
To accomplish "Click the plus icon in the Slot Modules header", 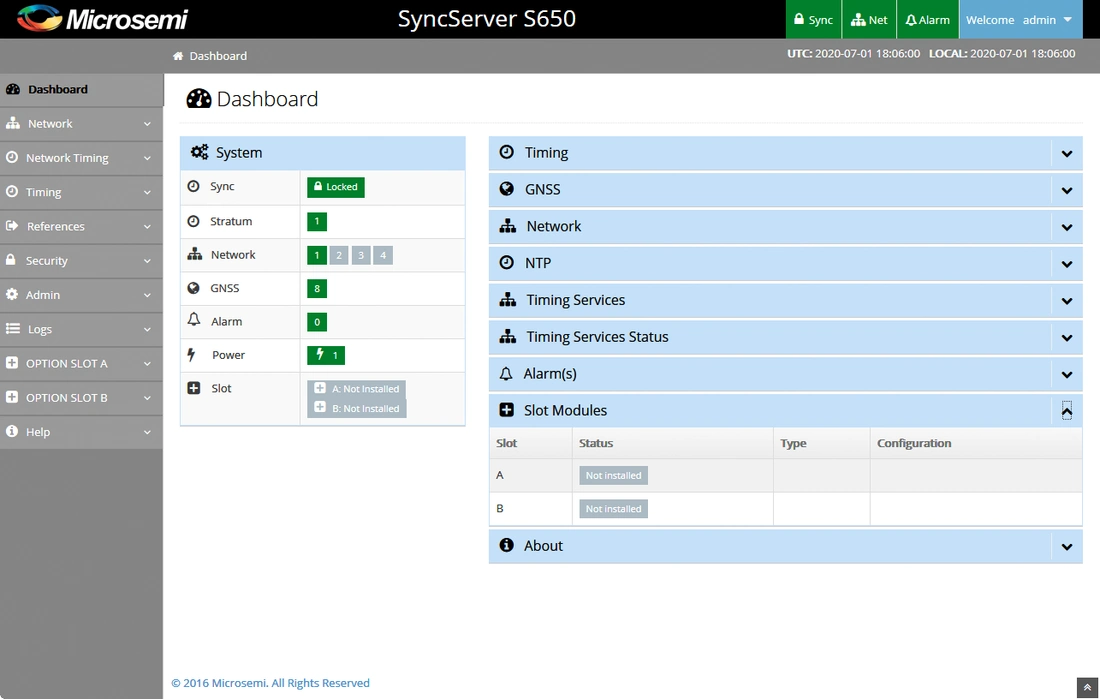I will (x=507, y=410).
